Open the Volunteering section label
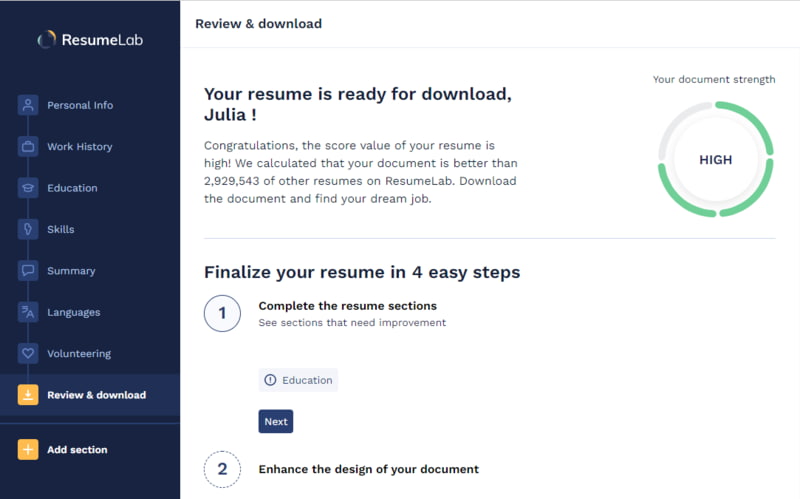 [x=79, y=354]
